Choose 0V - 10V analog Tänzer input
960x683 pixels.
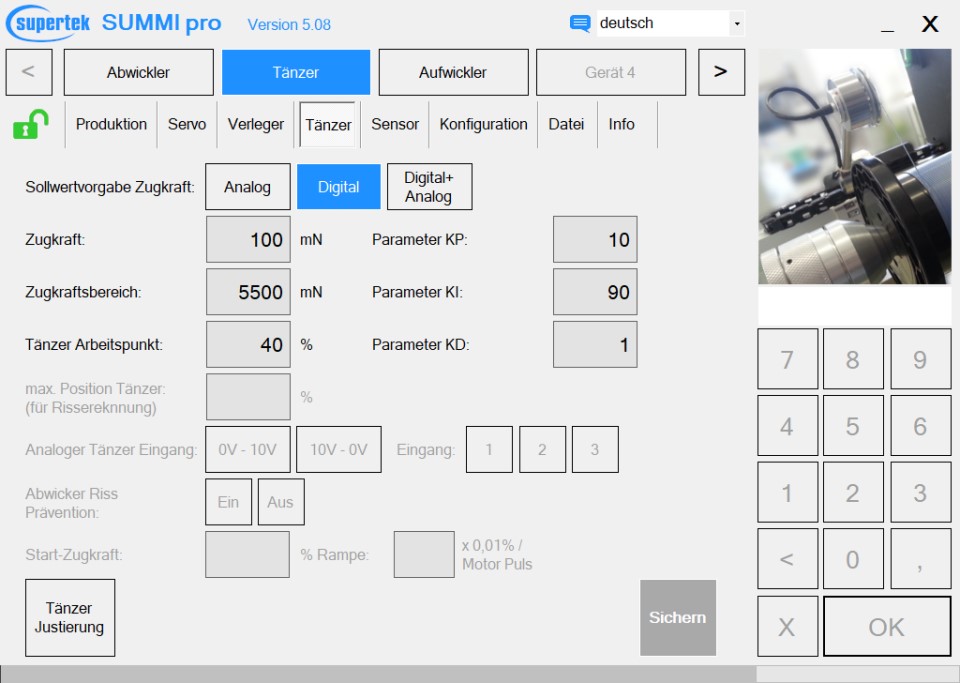(x=247, y=450)
